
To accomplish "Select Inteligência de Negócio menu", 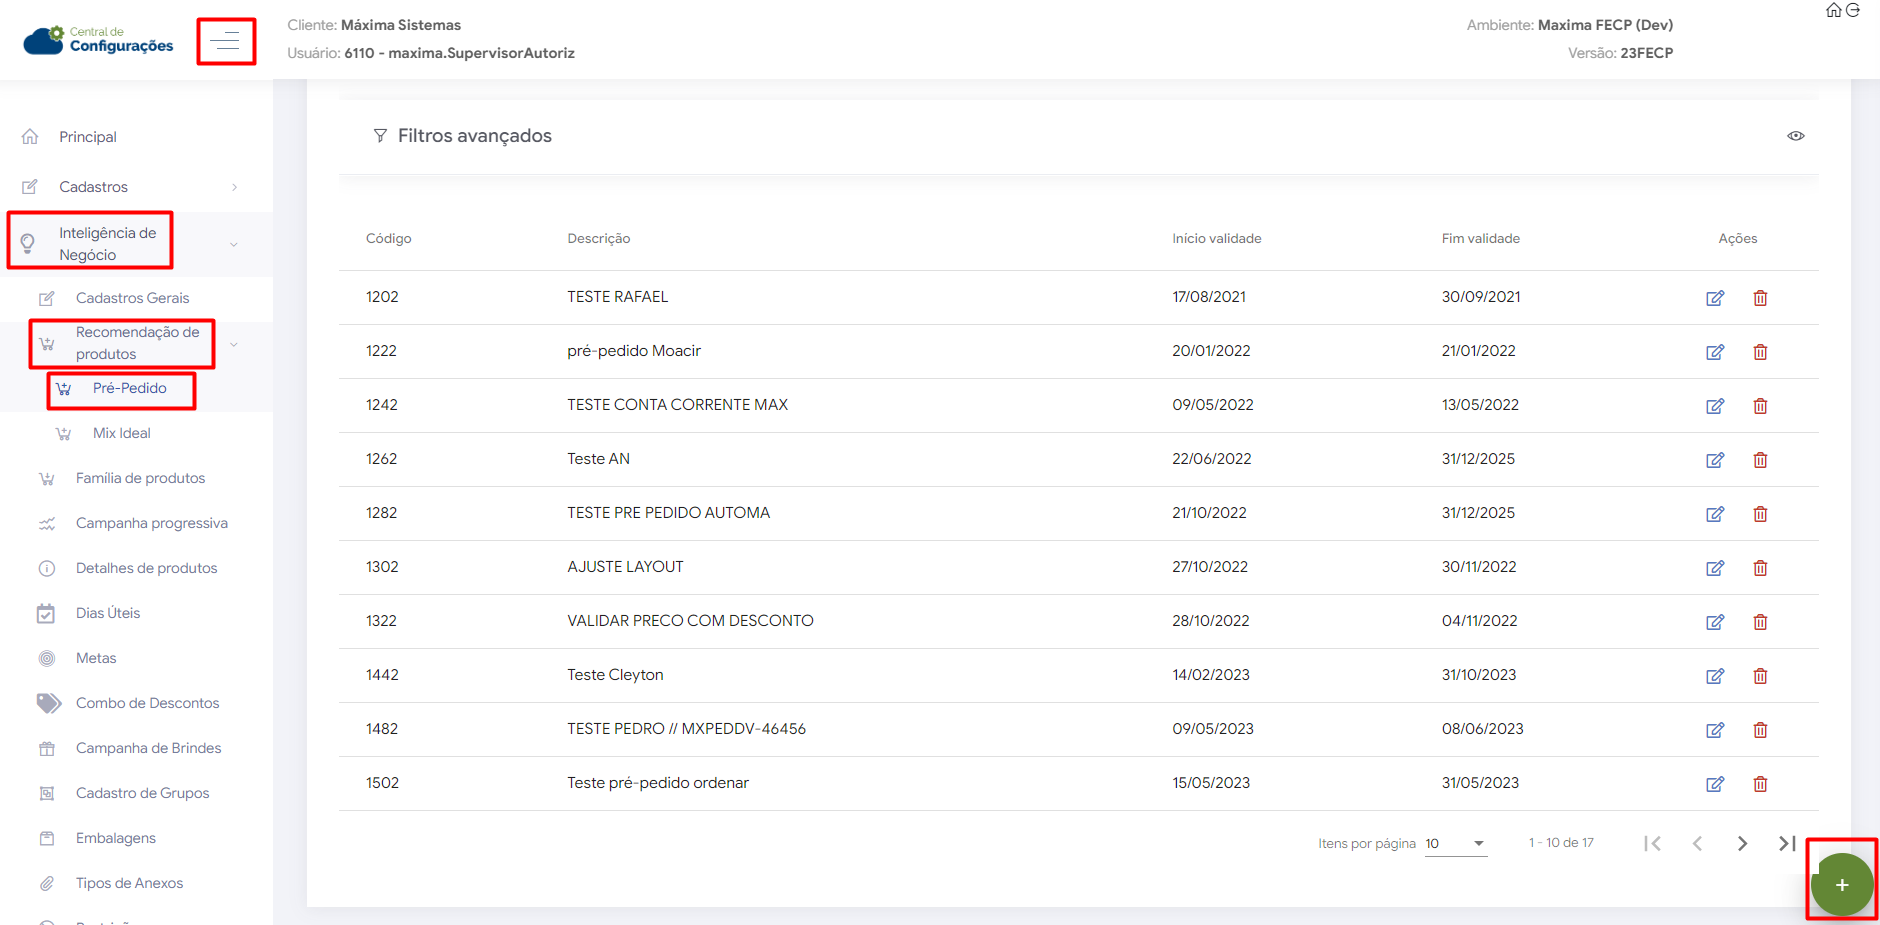I will [107, 244].
